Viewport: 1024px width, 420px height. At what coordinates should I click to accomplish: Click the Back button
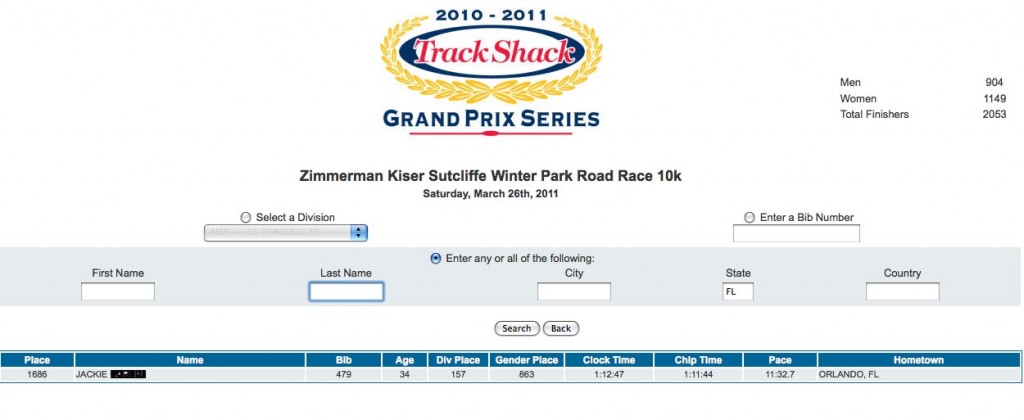(x=561, y=329)
